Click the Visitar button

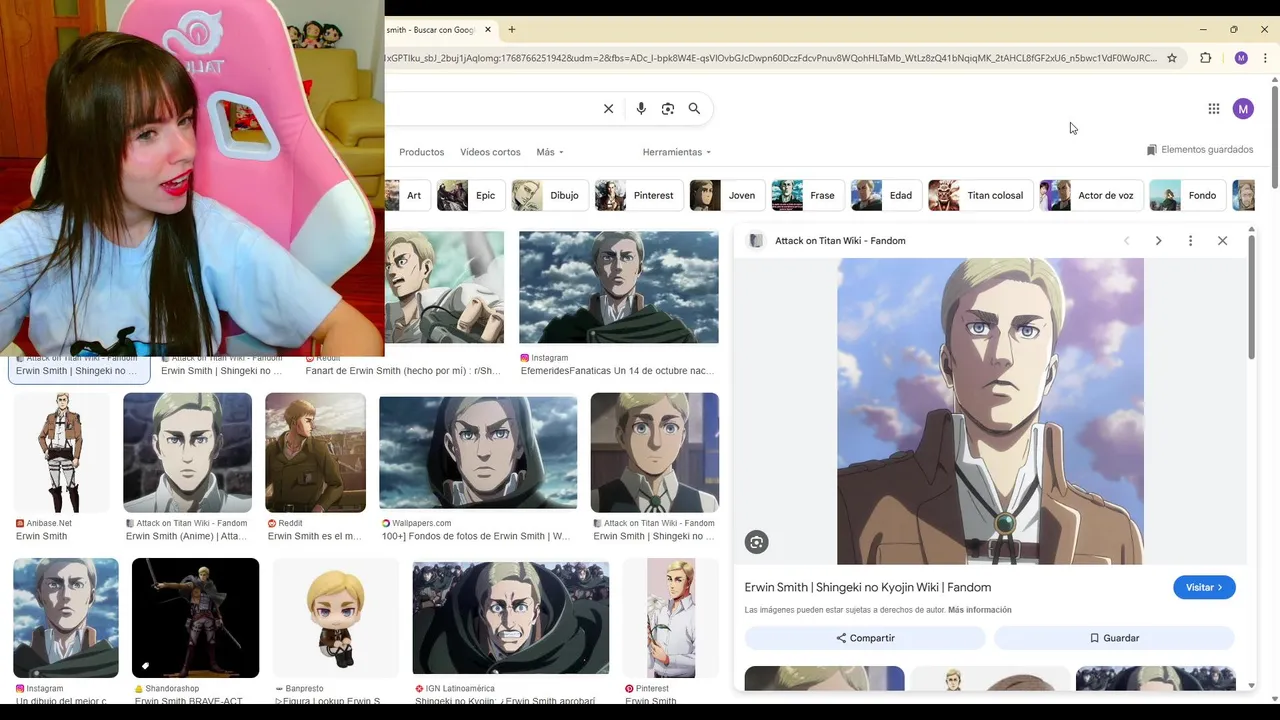[x=1204, y=587]
